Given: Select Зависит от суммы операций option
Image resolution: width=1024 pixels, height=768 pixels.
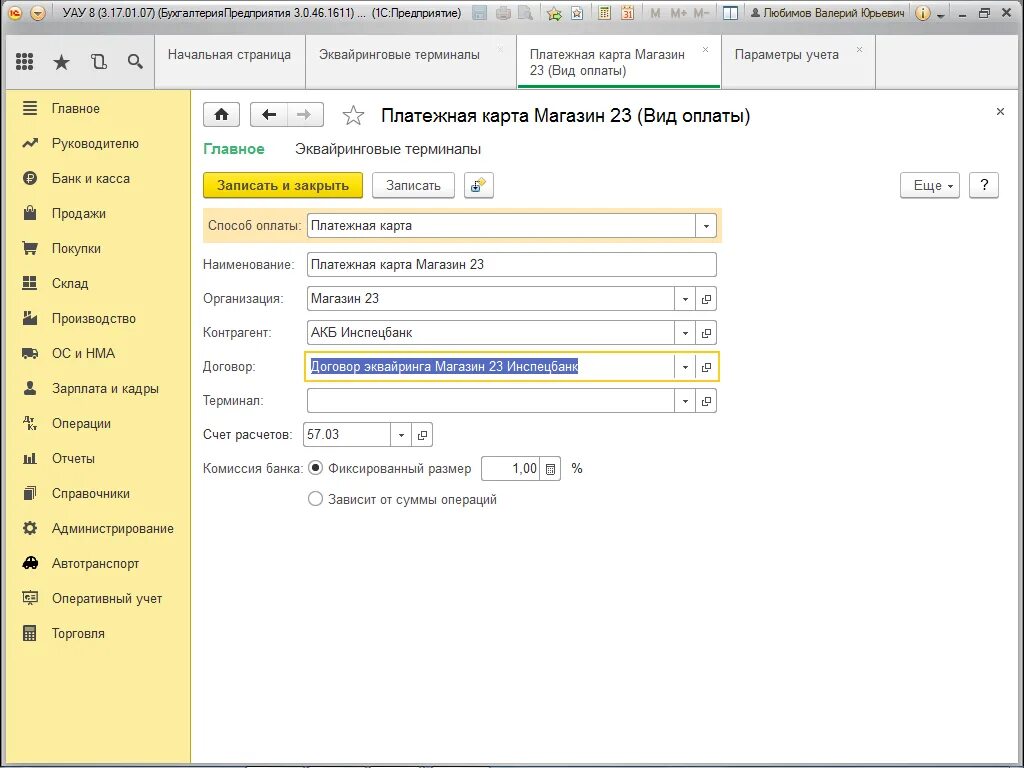Looking at the screenshot, I should 315,499.
